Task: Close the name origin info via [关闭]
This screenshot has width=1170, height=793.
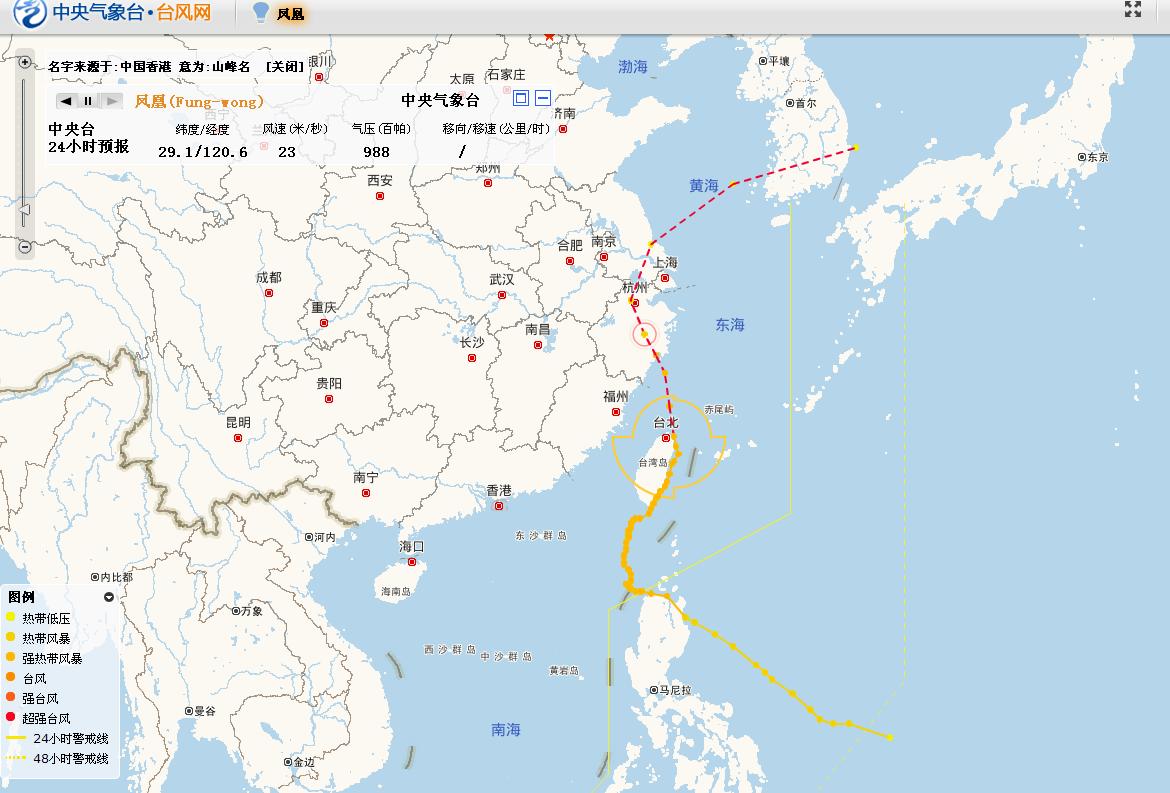Action: (x=284, y=67)
